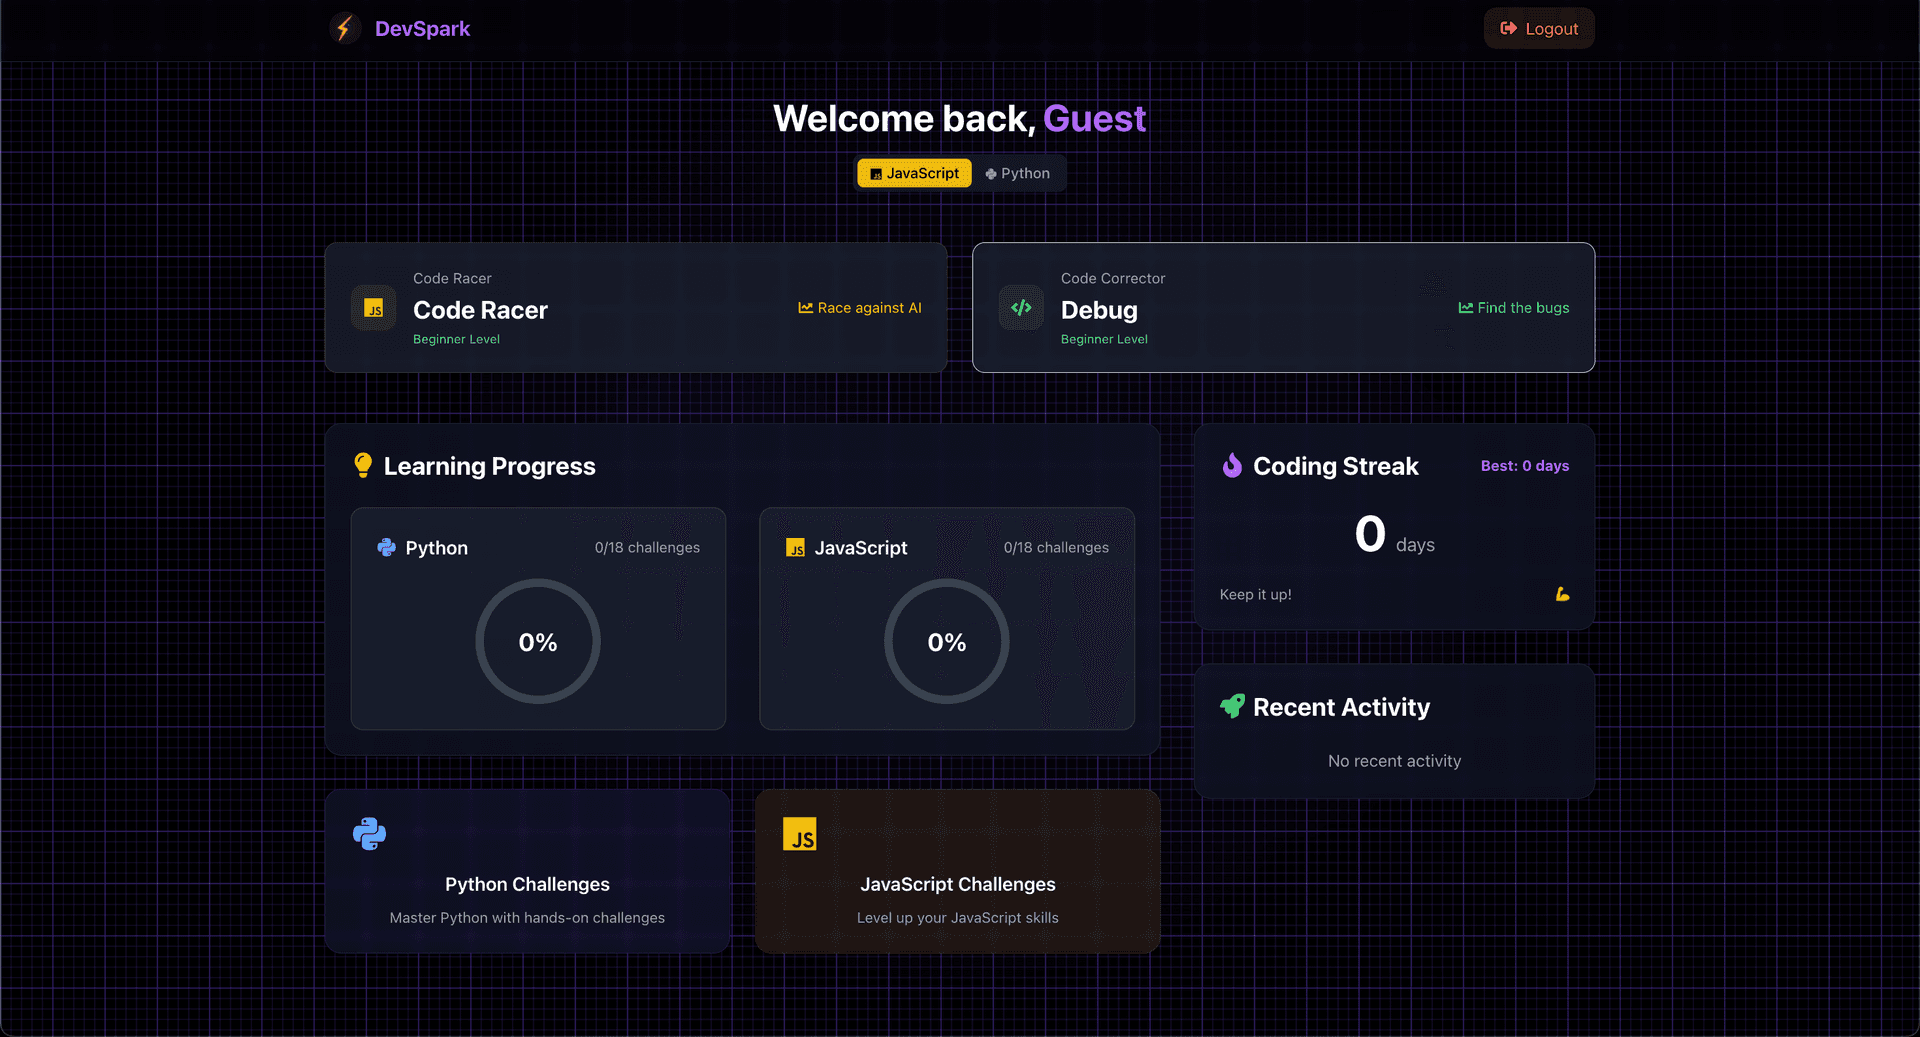Viewport: 1920px width, 1037px height.
Task: Open the JavaScript Challenges card
Action: 957,870
